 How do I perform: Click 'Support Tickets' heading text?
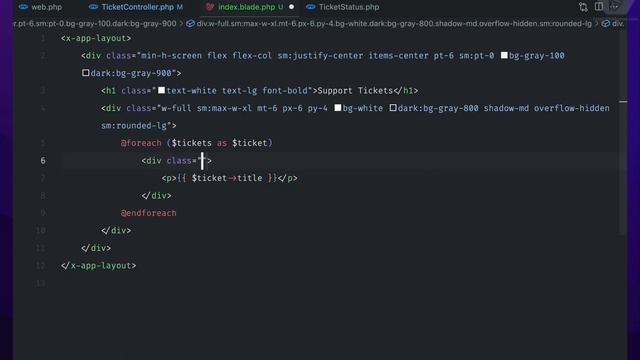[x=355, y=91]
